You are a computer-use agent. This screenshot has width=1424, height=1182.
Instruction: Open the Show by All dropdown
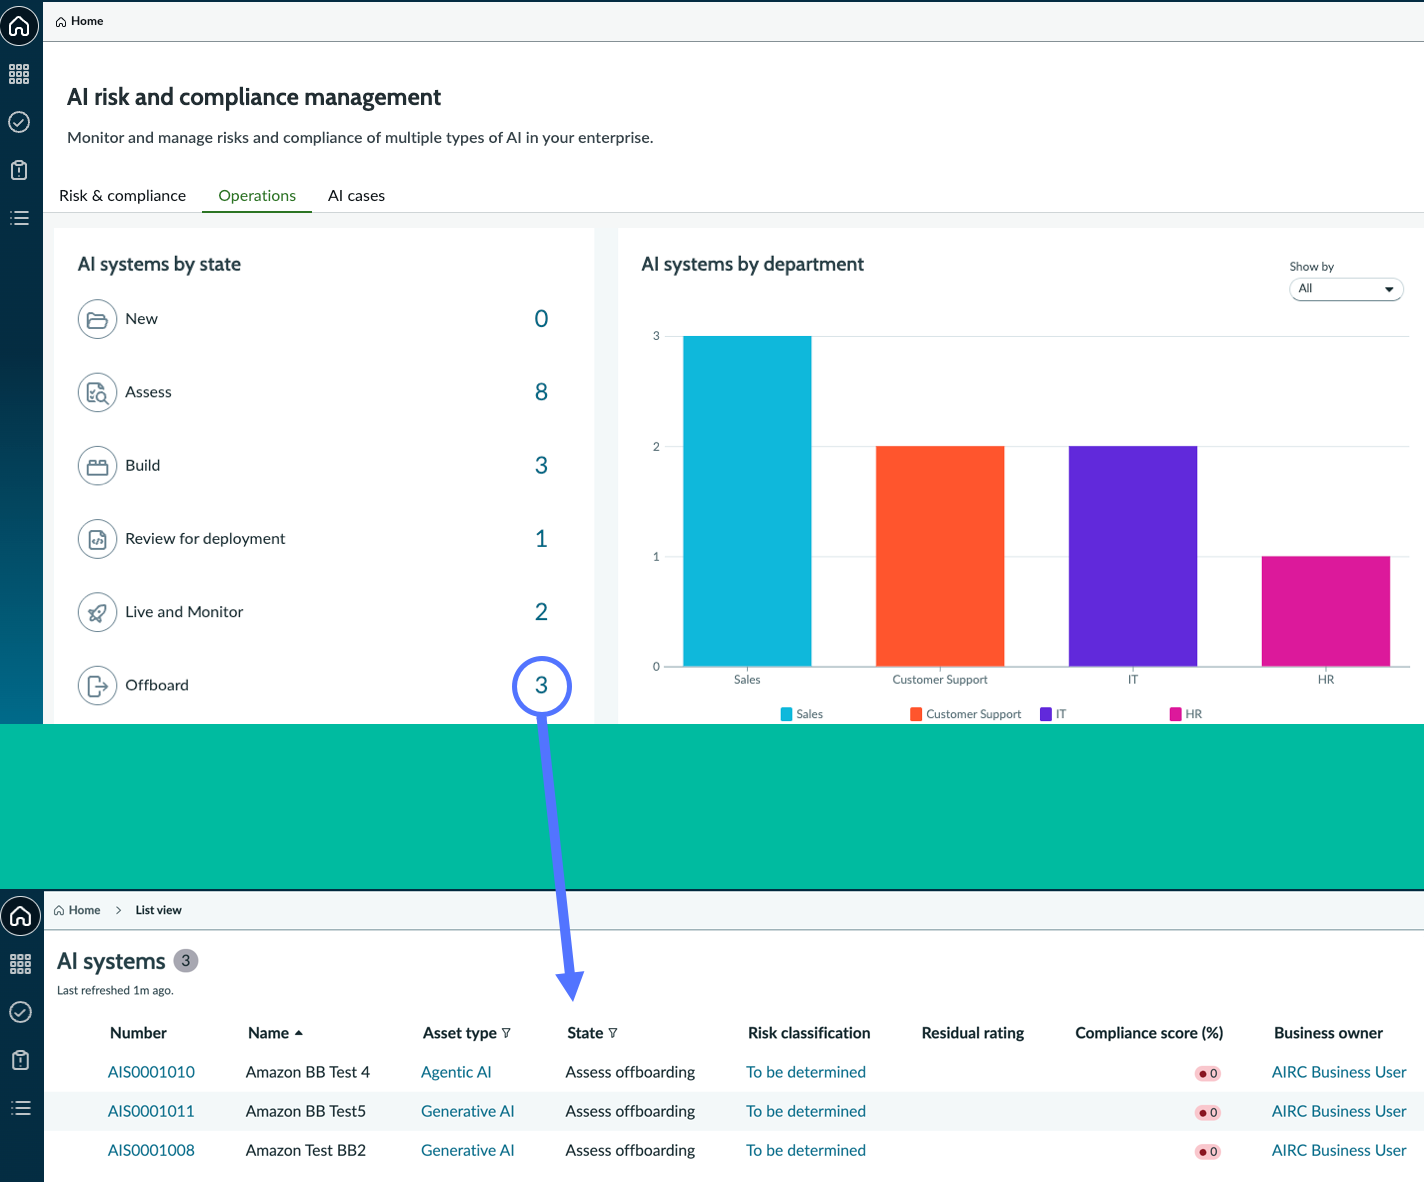coord(1346,289)
